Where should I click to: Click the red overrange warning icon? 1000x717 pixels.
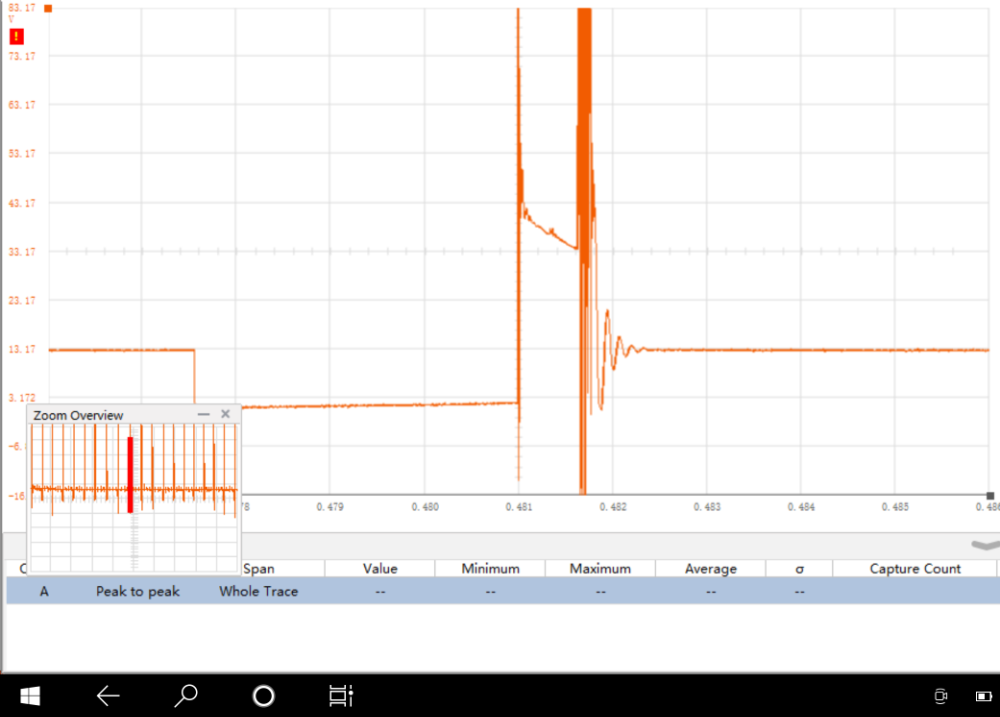[17, 37]
